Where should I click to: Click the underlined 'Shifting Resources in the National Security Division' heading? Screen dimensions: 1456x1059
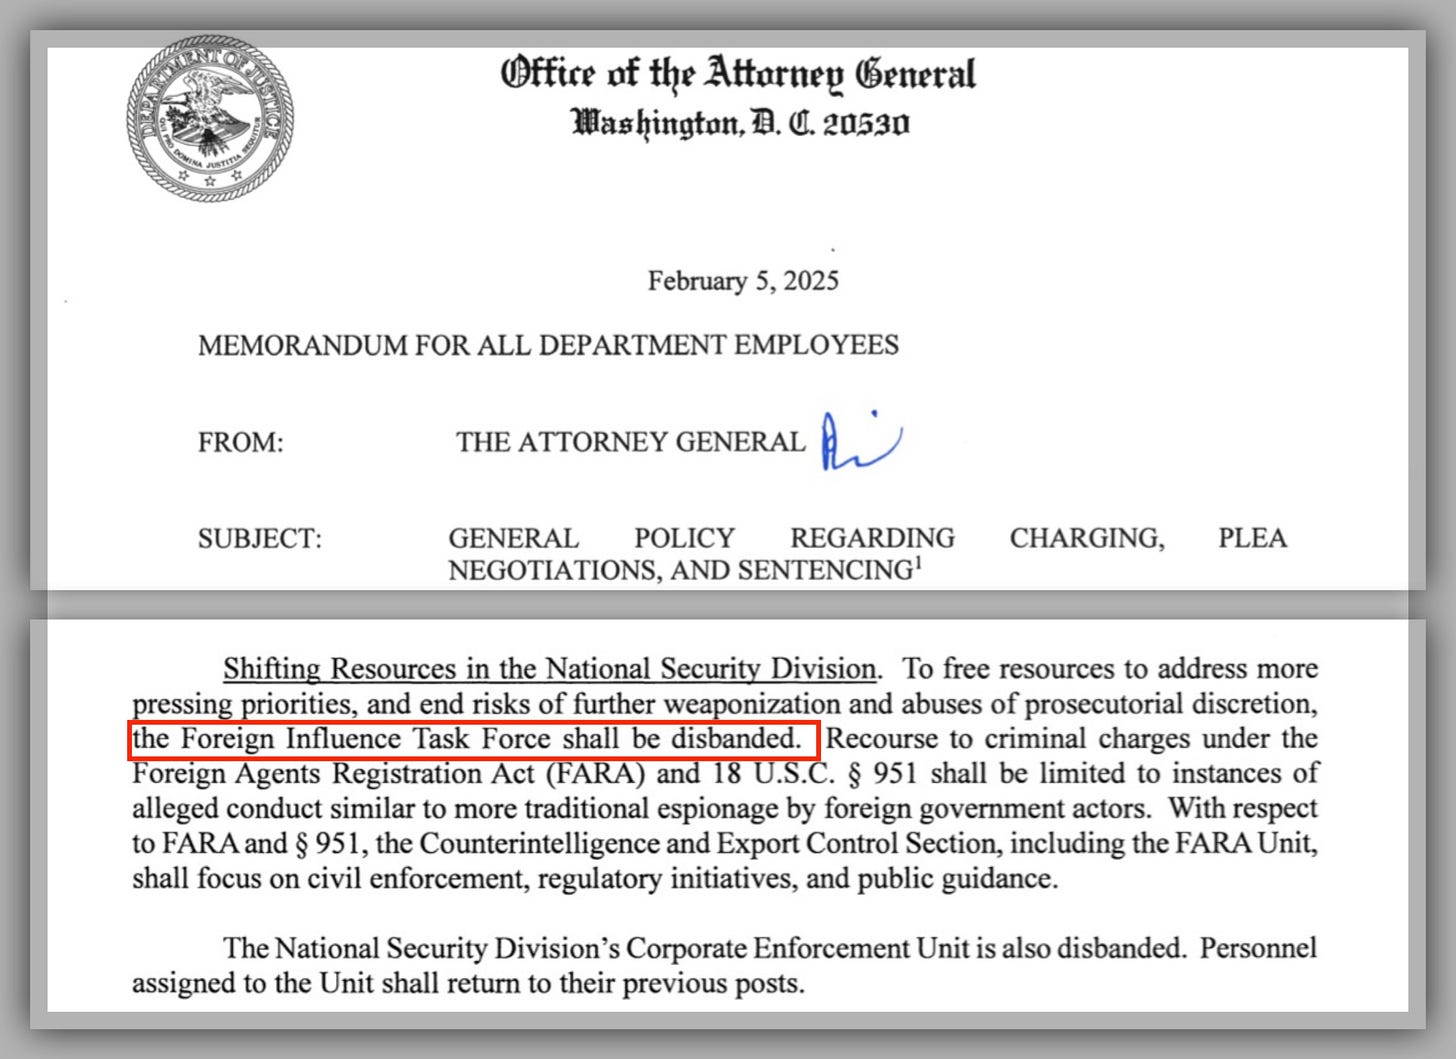[x=550, y=669]
